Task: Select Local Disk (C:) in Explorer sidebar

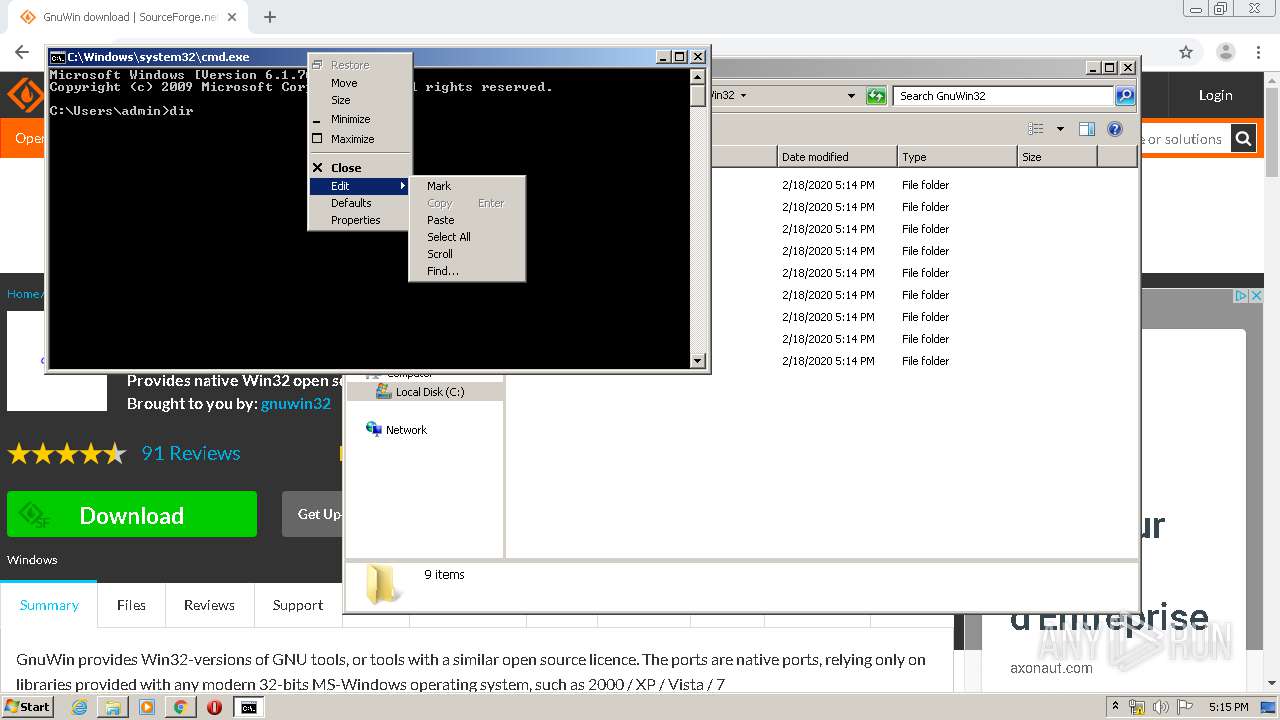Action: 430,392
